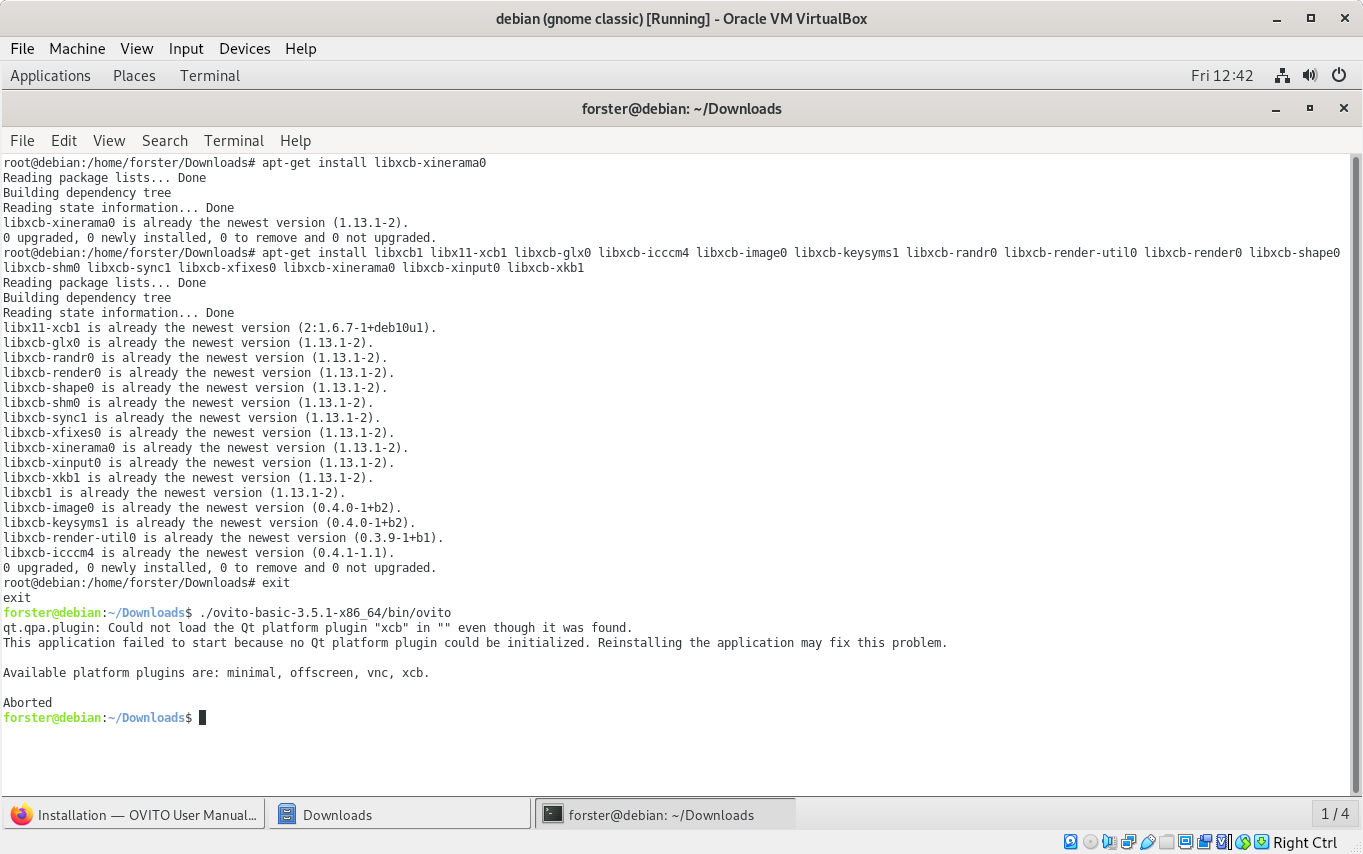Click the workspace indicator showing 1 / 4
This screenshot has height=854, width=1363.
click(1334, 813)
